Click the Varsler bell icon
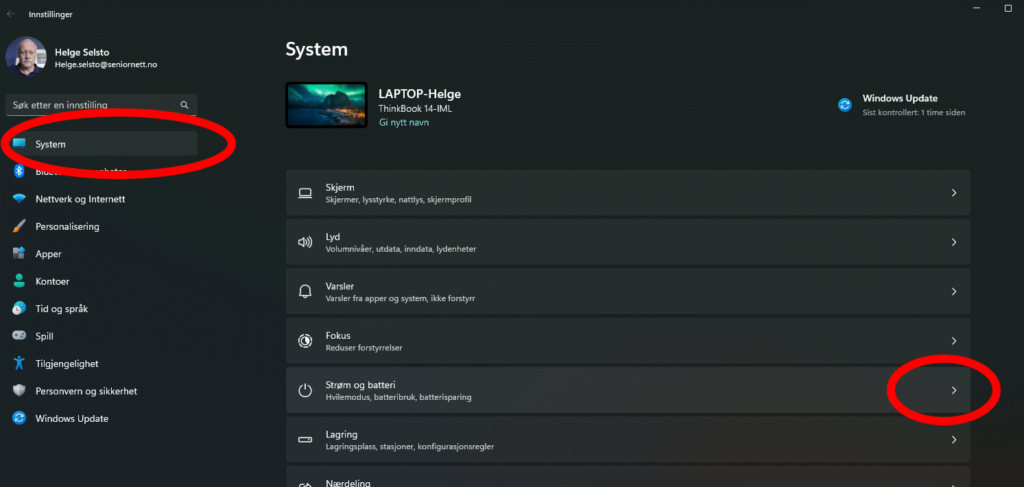 click(x=305, y=291)
